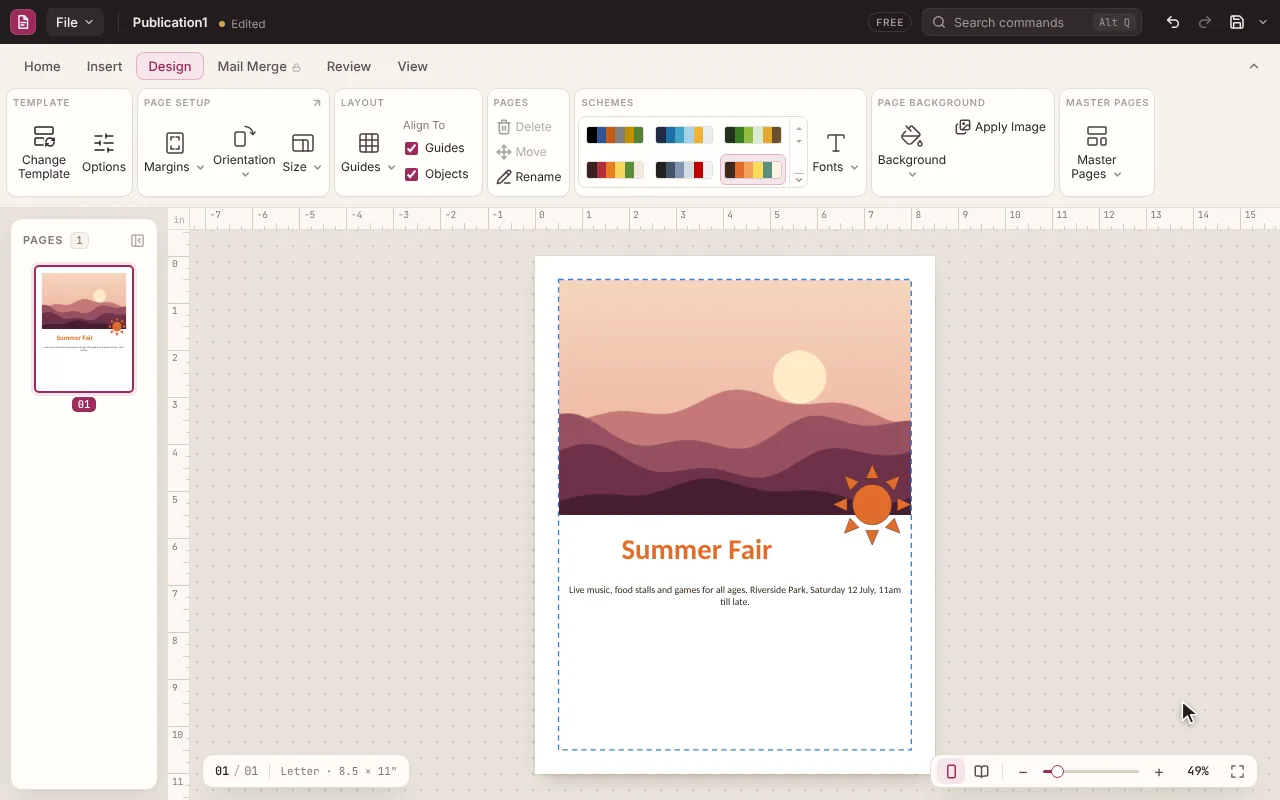Expand the color schemes gallery
Screen dimensions: 1280x800
coord(799,178)
